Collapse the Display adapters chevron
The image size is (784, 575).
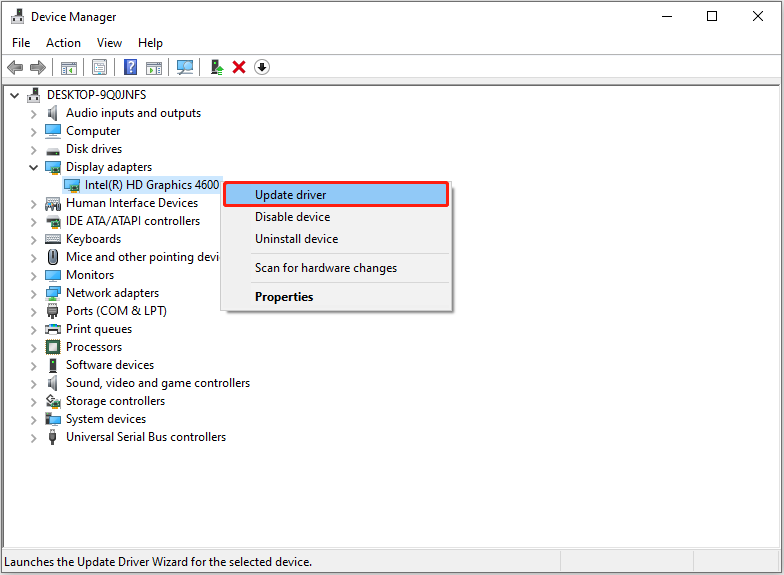coord(34,167)
